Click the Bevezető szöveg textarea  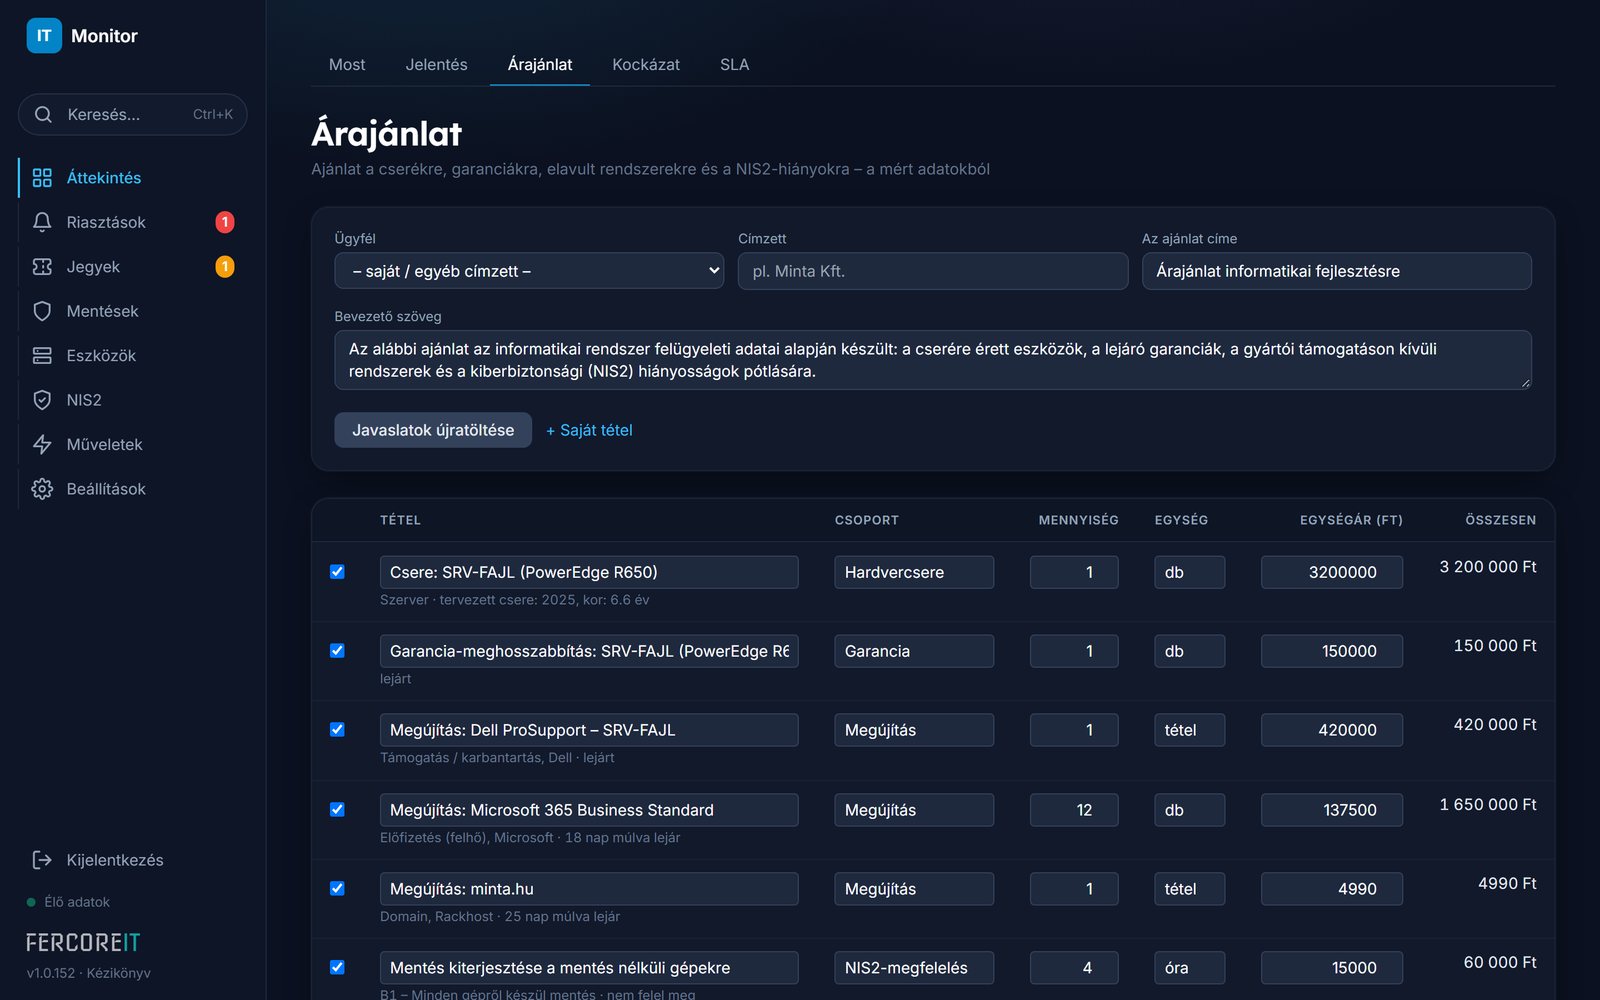933,360
